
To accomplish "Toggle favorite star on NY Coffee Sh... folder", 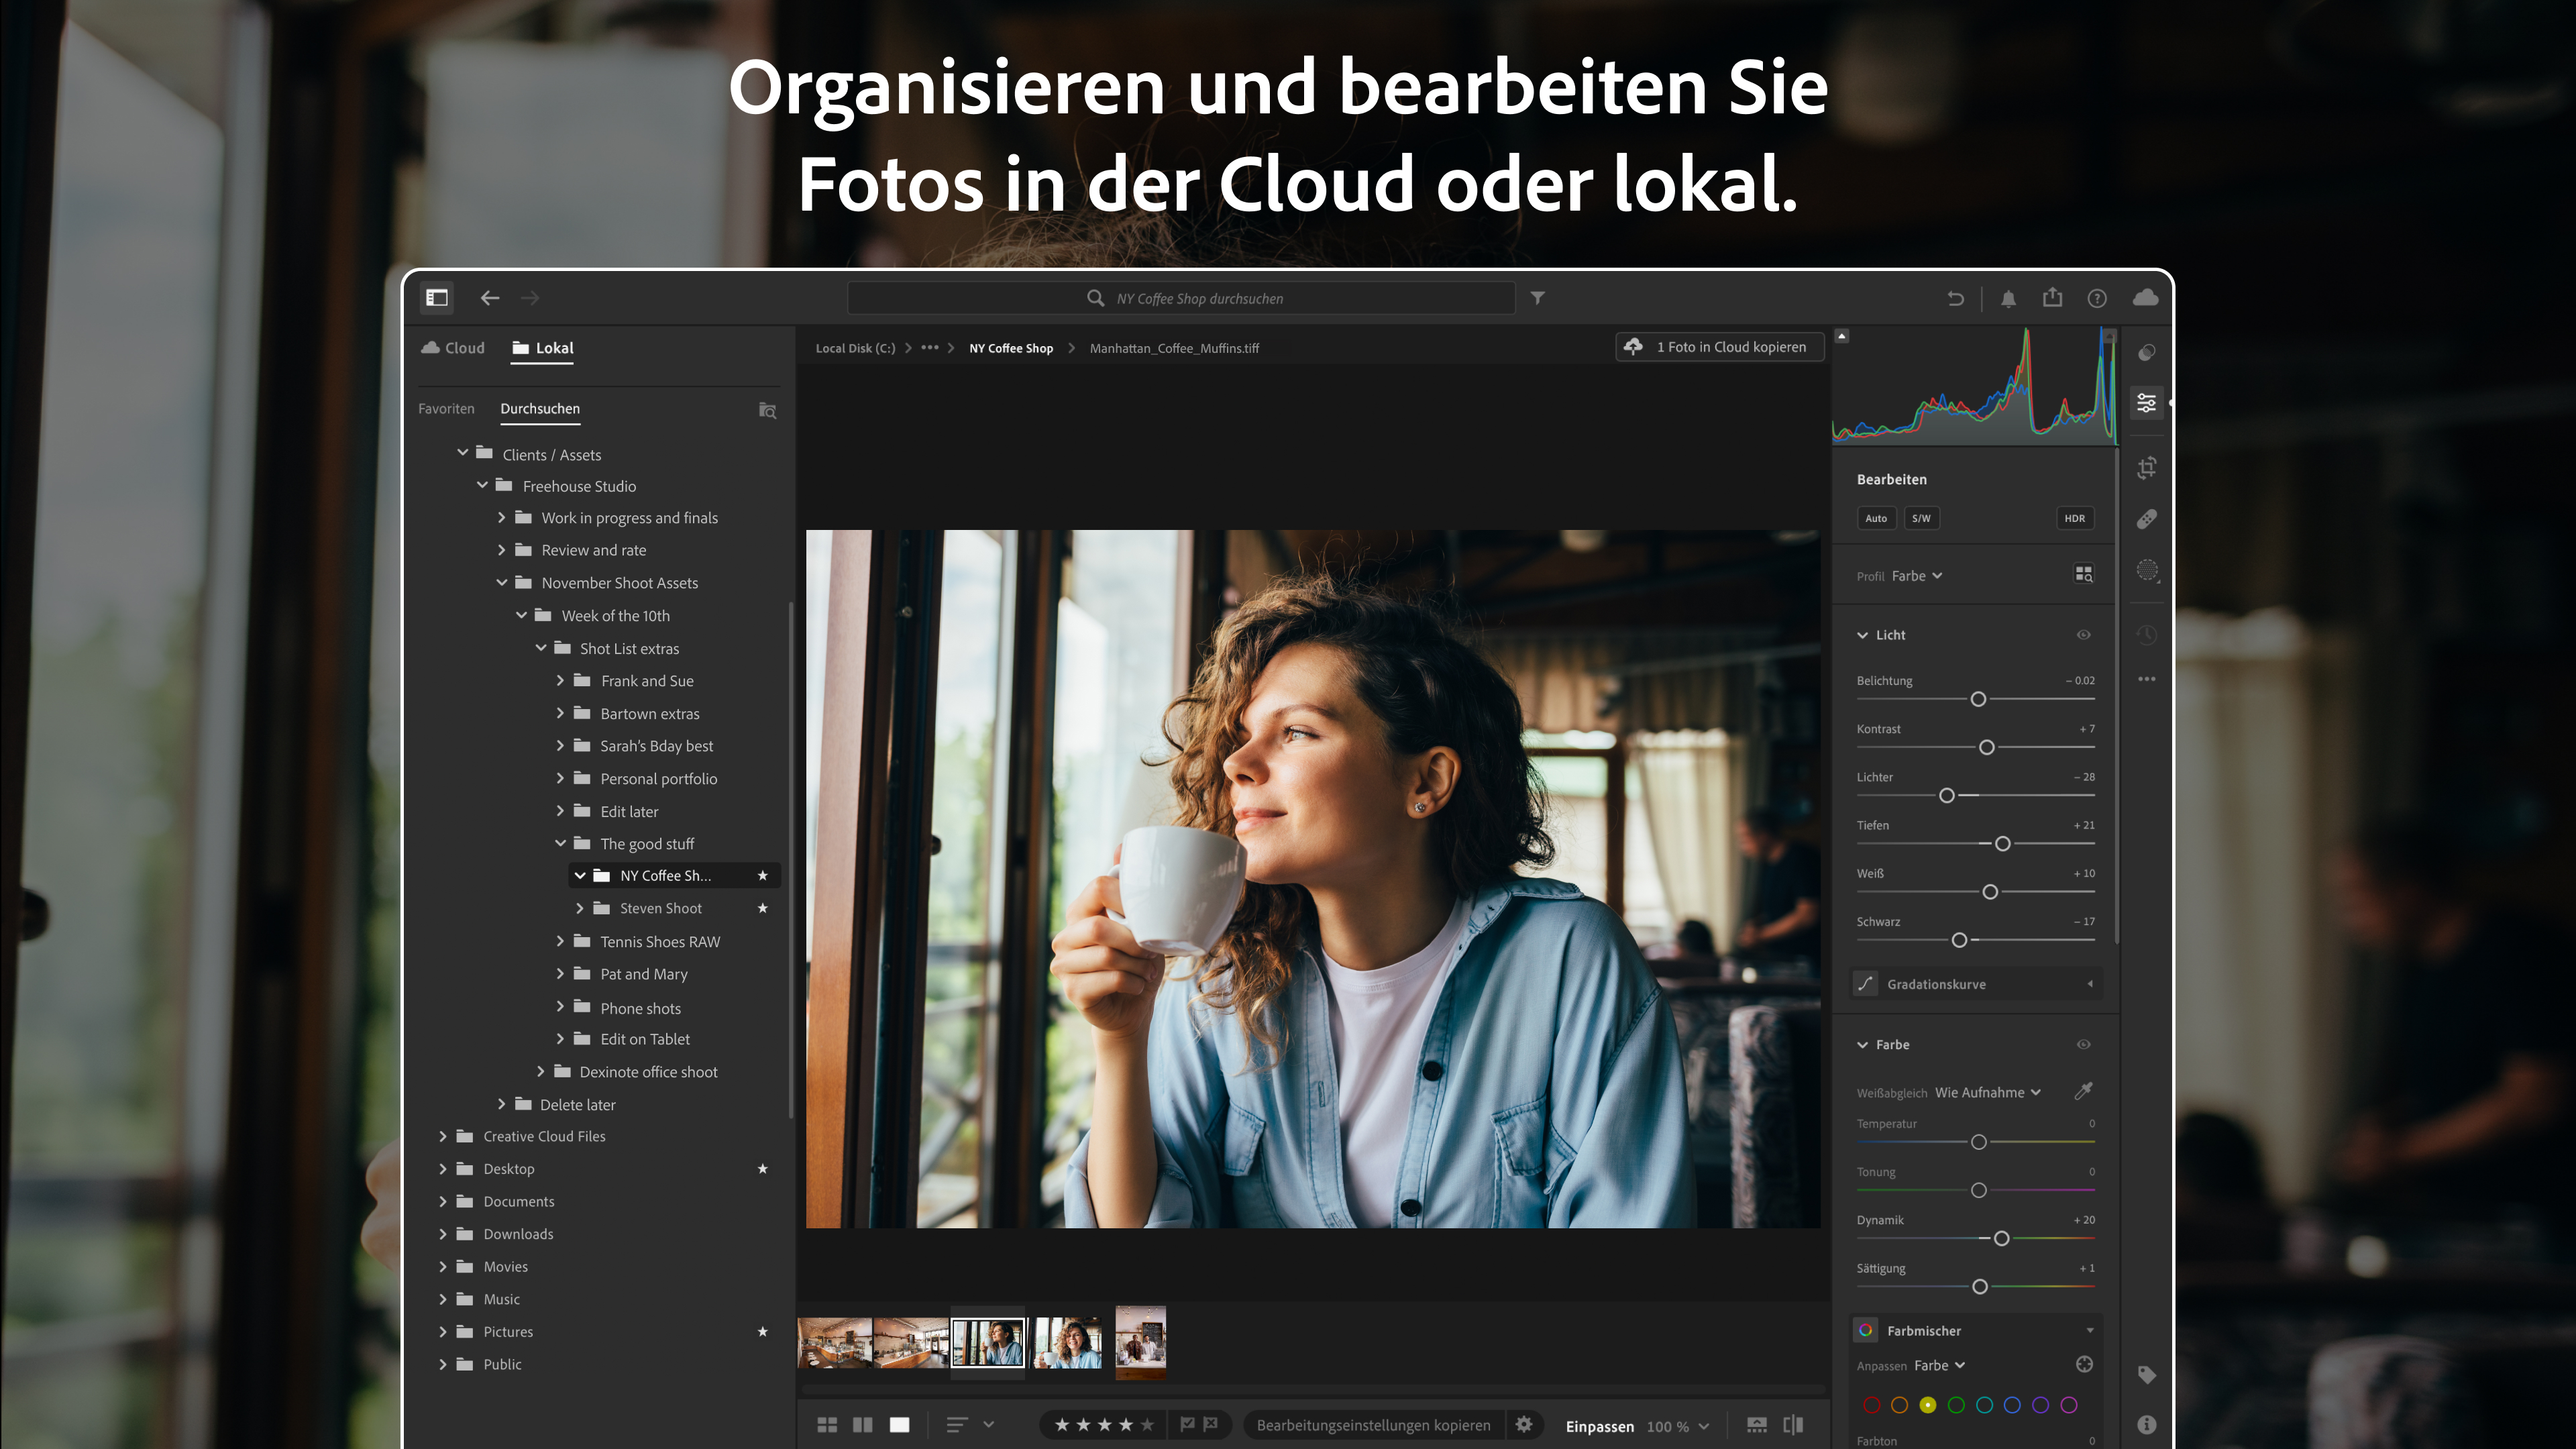I will tap(763, 876).
